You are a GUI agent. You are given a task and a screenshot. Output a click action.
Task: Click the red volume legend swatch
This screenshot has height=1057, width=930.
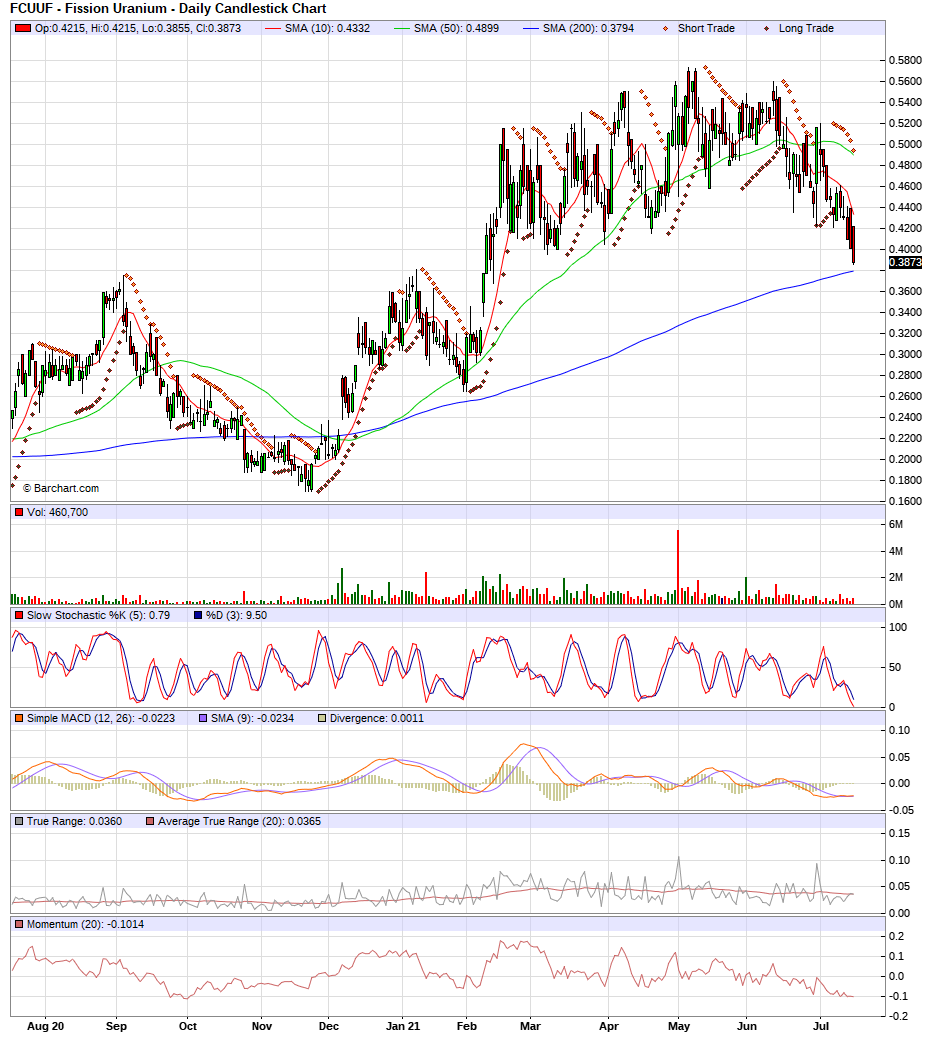click(19, 512)
